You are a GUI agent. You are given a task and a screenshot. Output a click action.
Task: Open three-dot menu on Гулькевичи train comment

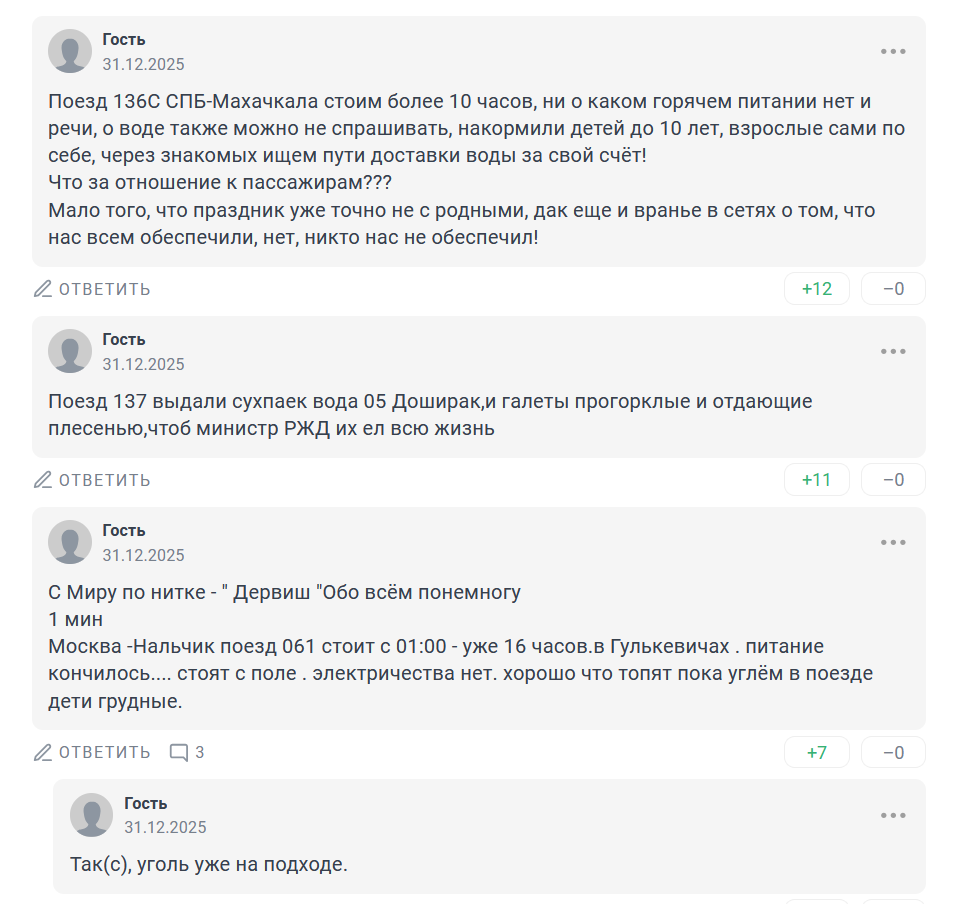point(893,543)
